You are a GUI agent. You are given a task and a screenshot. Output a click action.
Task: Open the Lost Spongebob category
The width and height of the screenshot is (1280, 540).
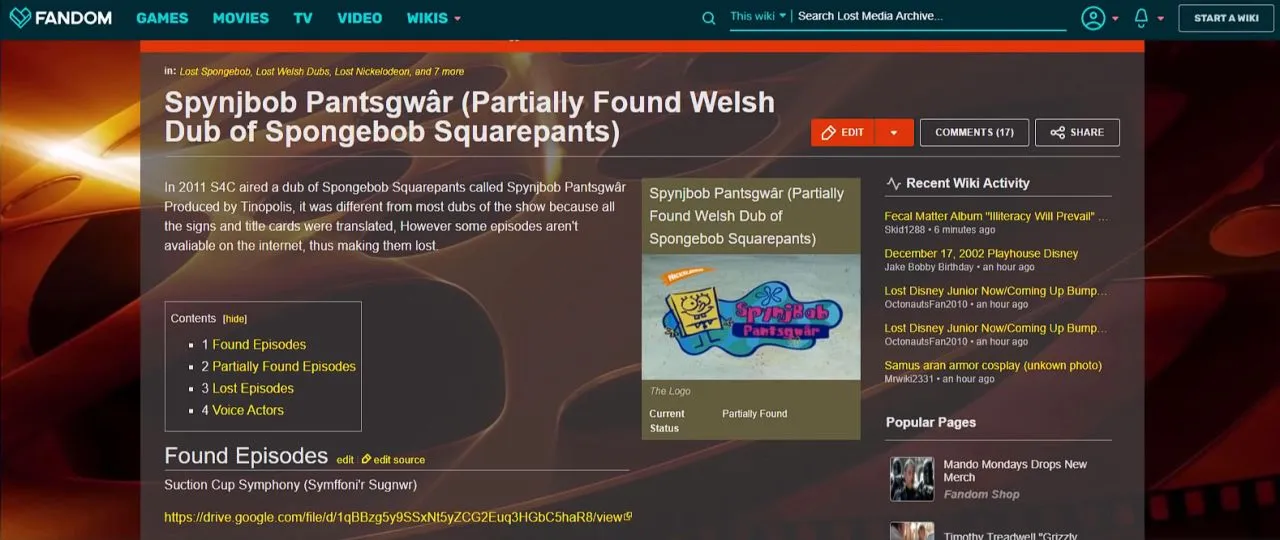point(215,72)
